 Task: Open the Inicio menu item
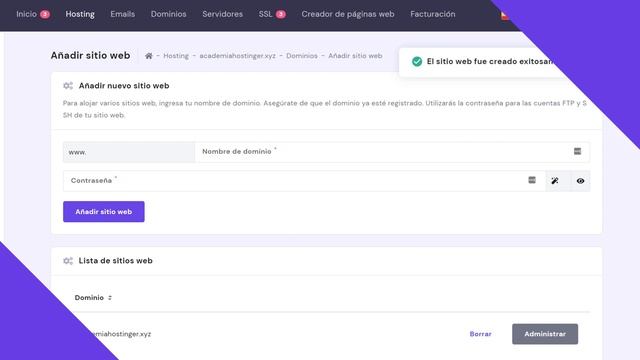[x=27, y=14]
